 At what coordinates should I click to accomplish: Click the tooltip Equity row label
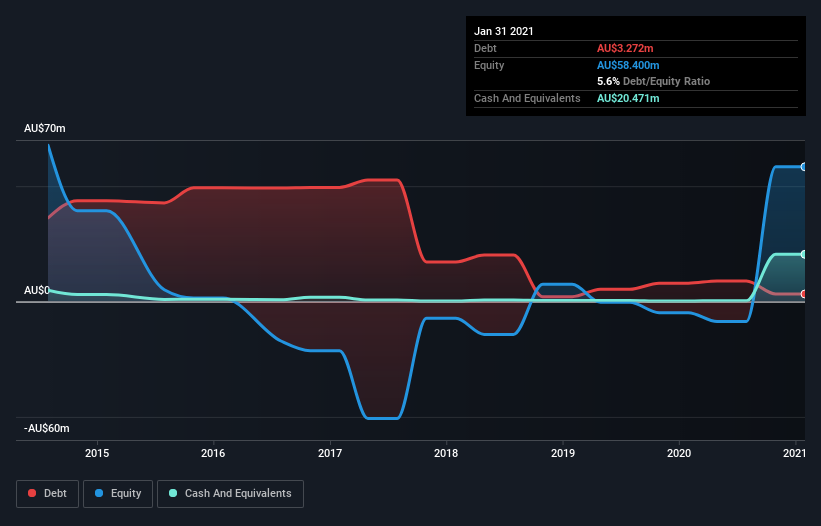(x=489, y=65)
